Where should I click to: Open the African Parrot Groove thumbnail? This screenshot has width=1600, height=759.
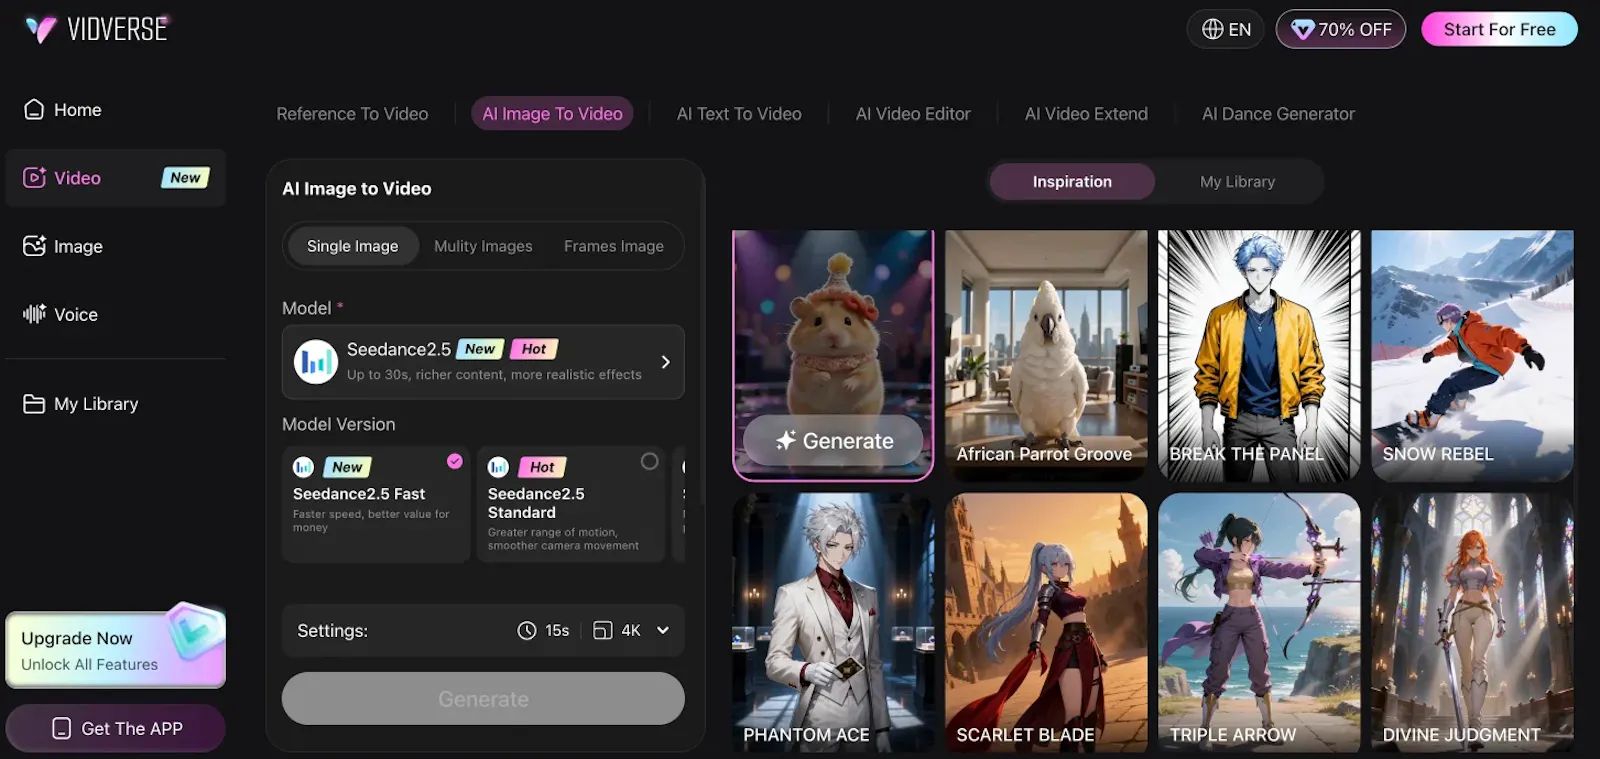pos(1046,355)
